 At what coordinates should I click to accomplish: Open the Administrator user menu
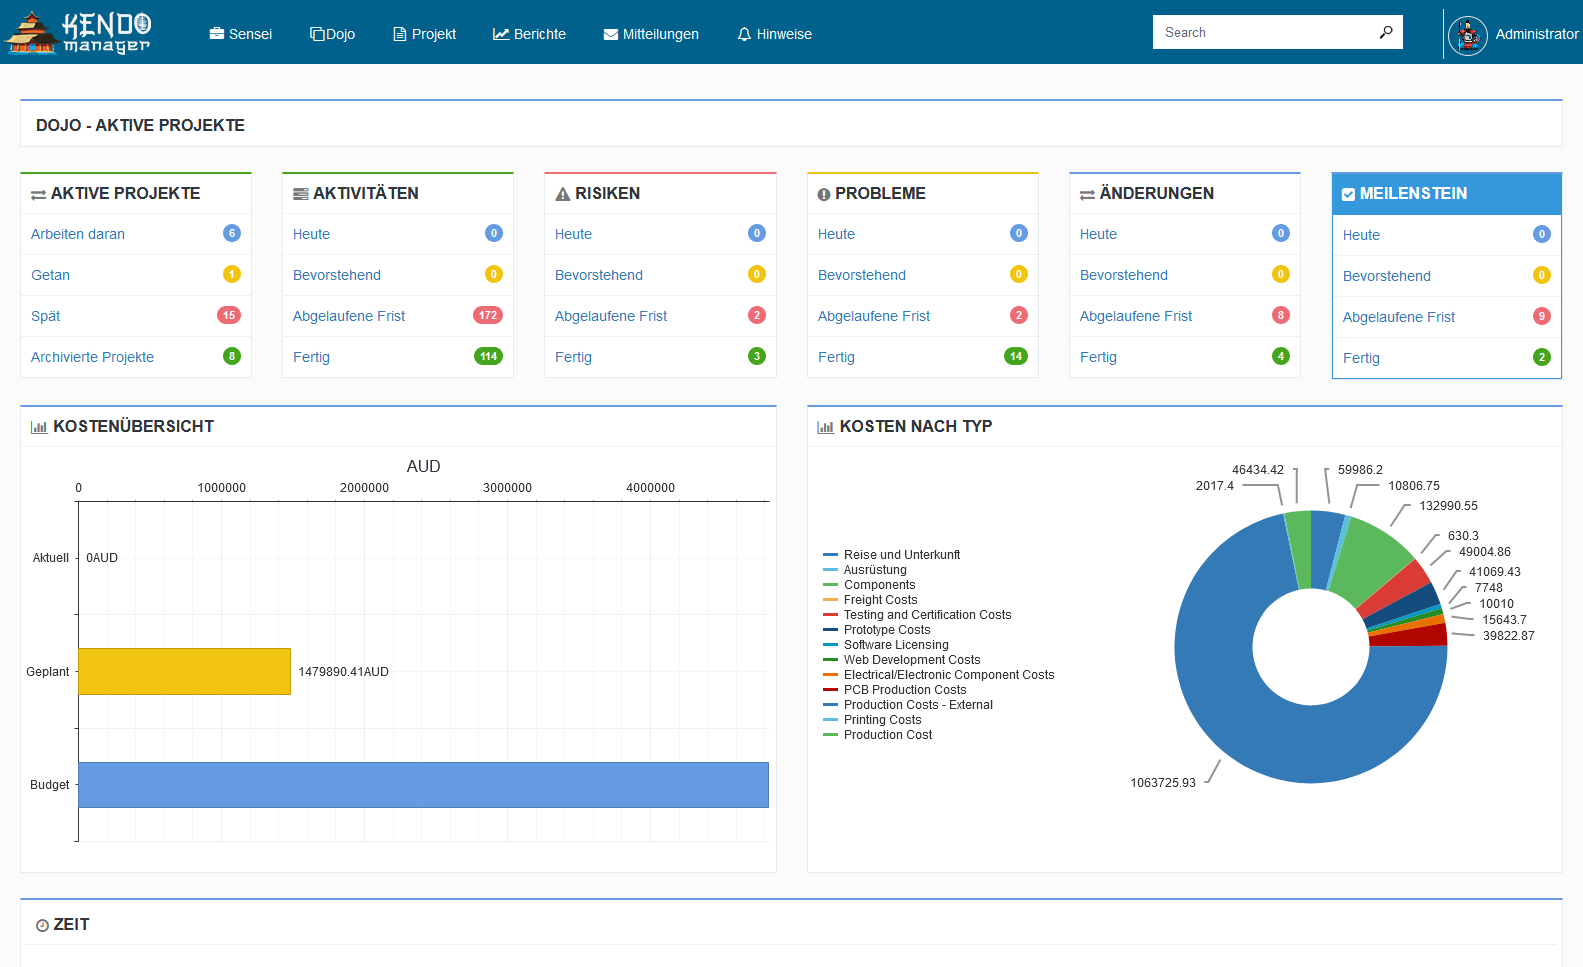[x=1513, y=35]
